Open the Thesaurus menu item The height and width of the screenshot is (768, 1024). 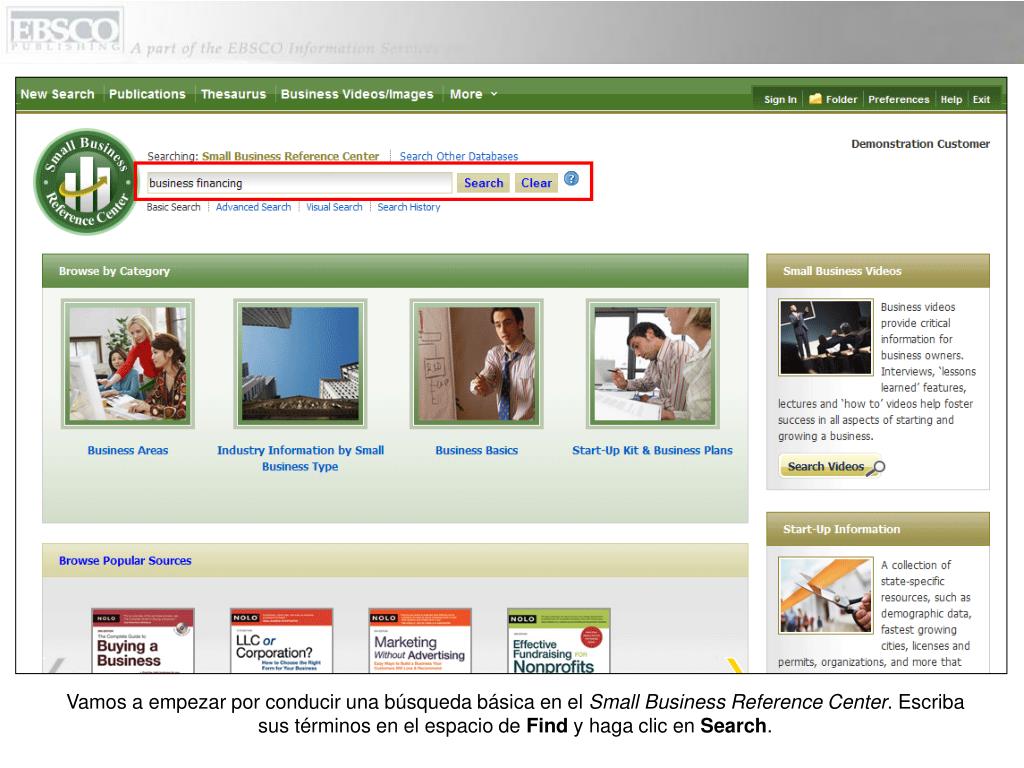click(233, 94)
